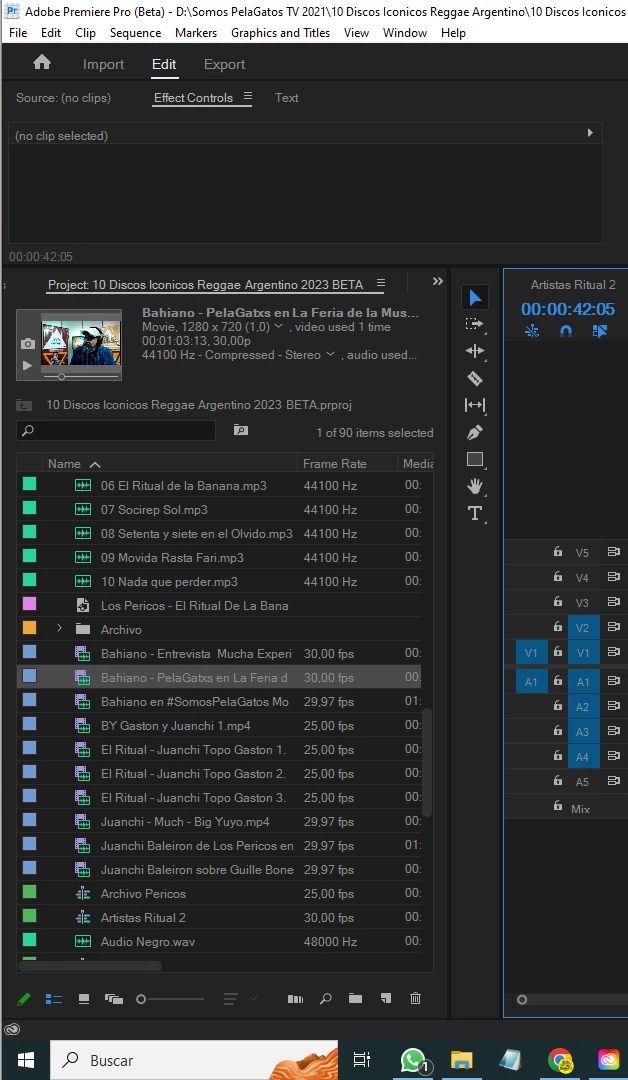Image resolution: width=628 pixels, height=1080 pixels.
Task: Select the Slip tool
Action: coord(475,405)
